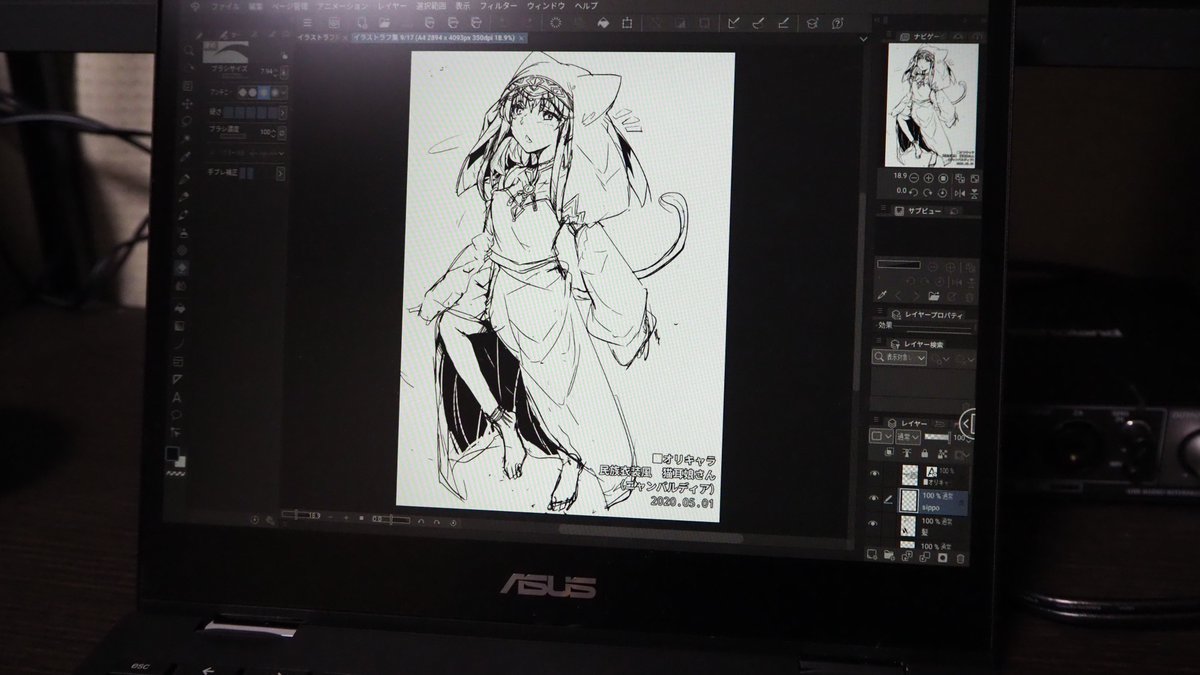Click the Clear outside selection icon

pos(578,23)
